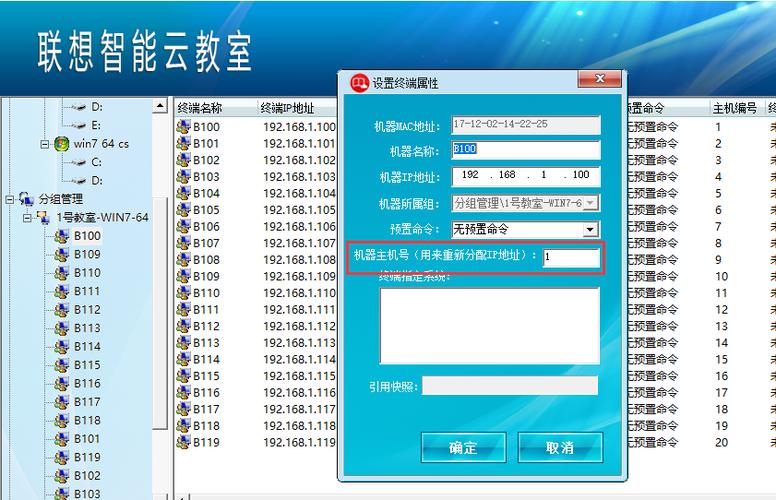This screenshot has height=500, width=776.
Task: Select B118 terminal icon in tree
Action: pyautogui.click(x=62, y=420)
